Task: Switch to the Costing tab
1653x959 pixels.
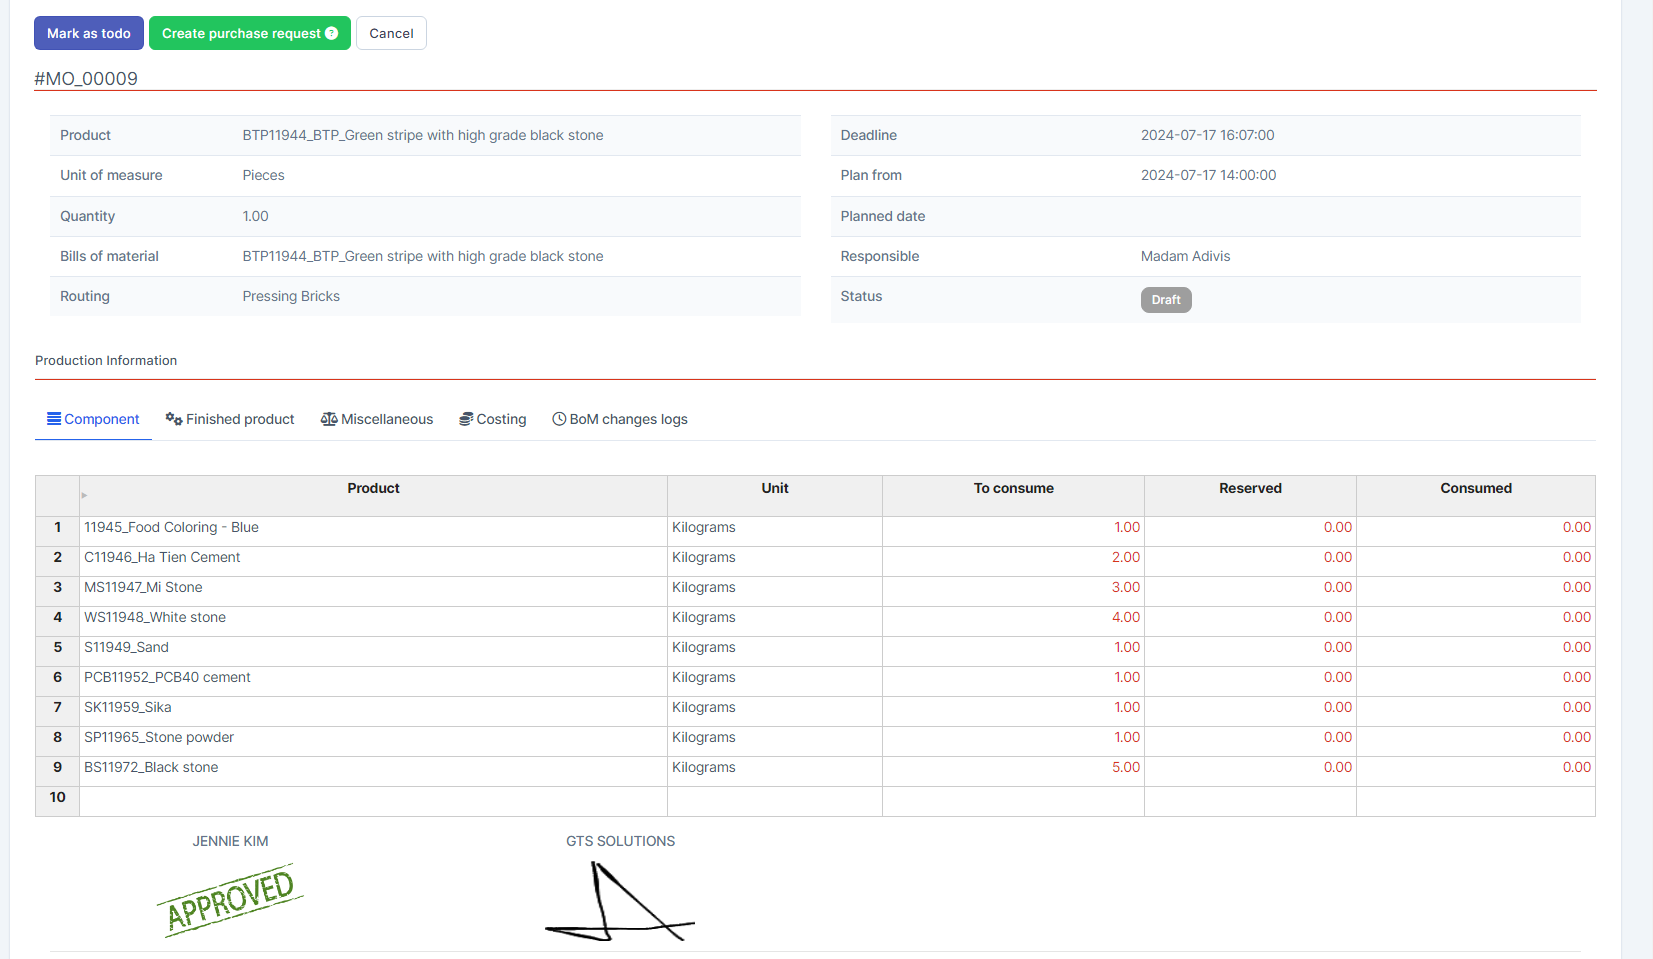Action: 501,419
